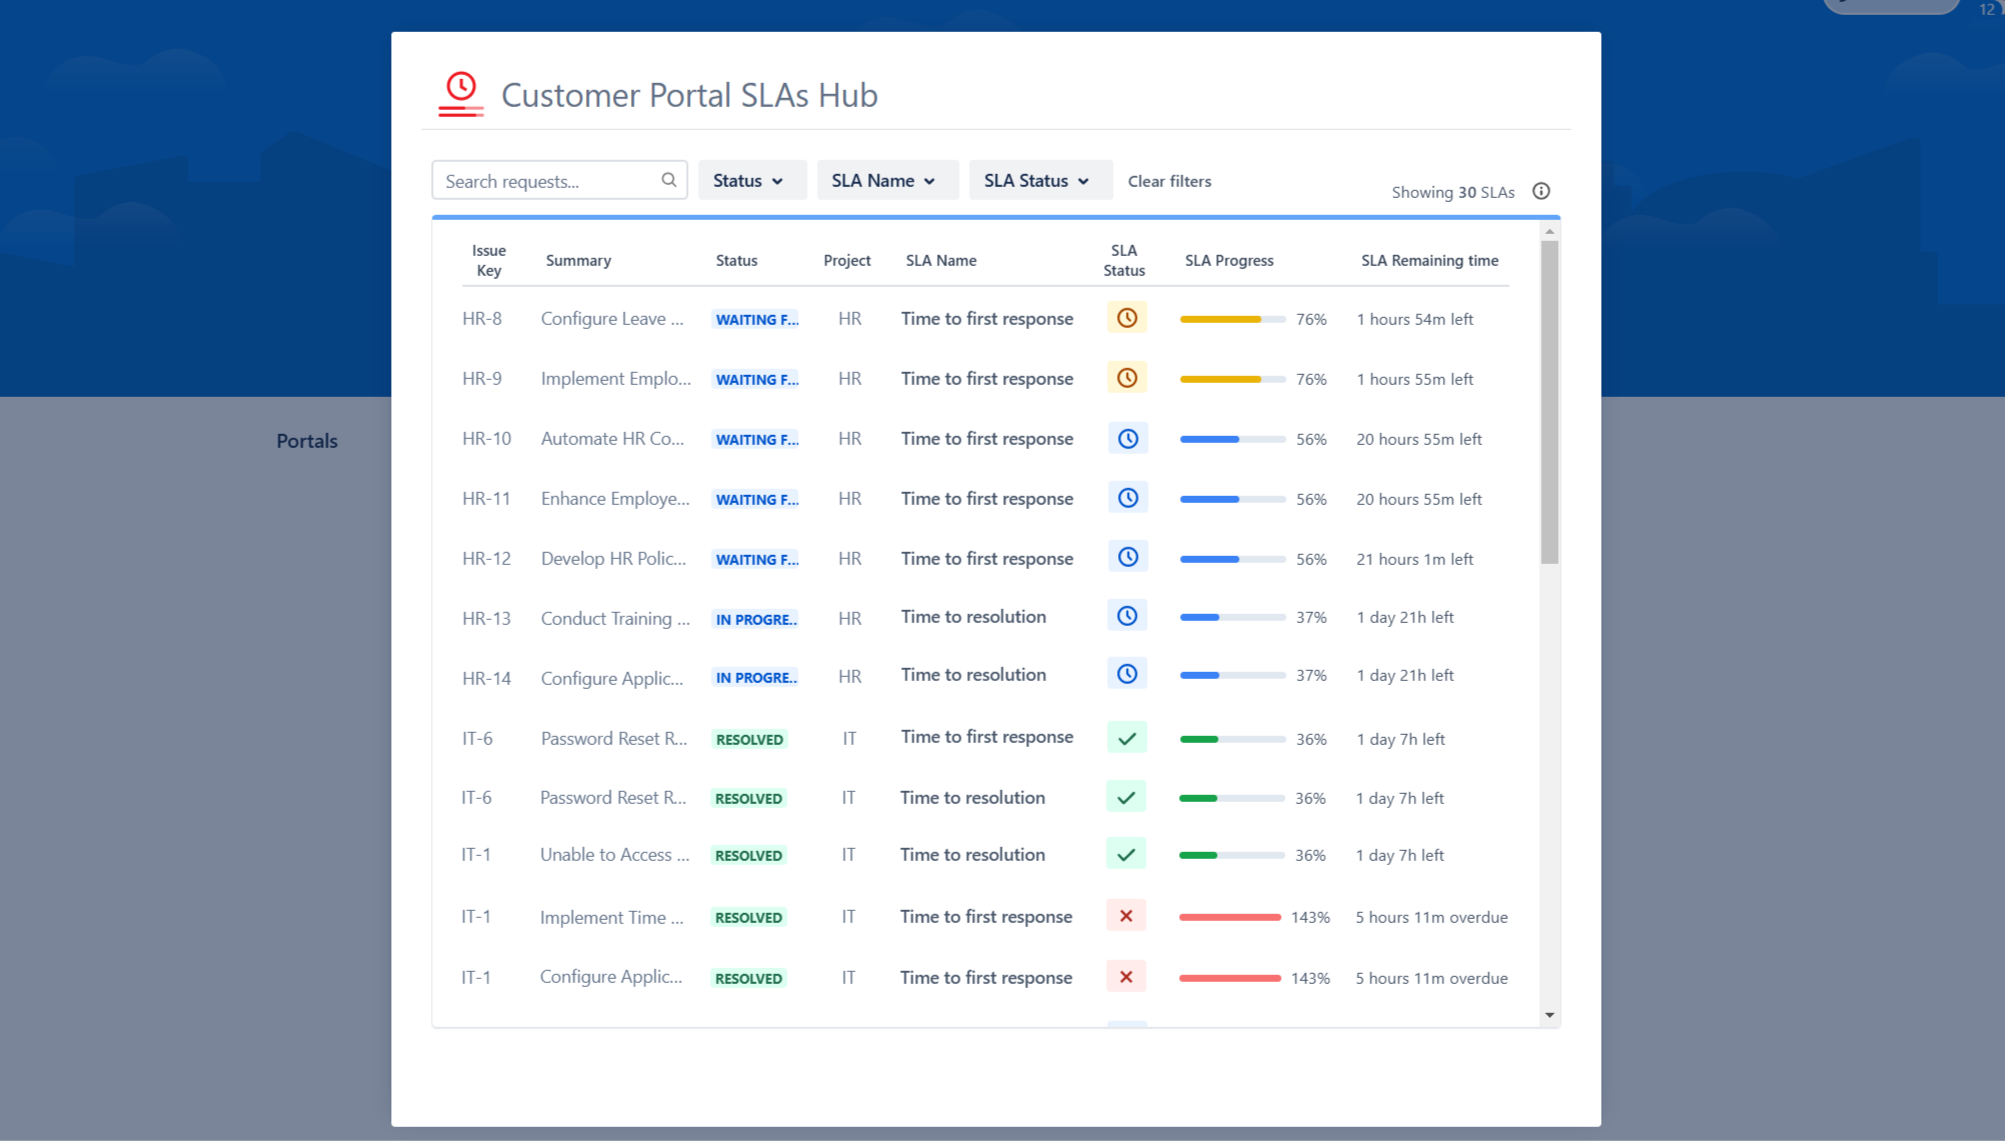This screenshot has height=1141, width=2005.
Task: Click the 76% progress bar for HR-8
Action: pyautogui.click(x=1232, y=319)
